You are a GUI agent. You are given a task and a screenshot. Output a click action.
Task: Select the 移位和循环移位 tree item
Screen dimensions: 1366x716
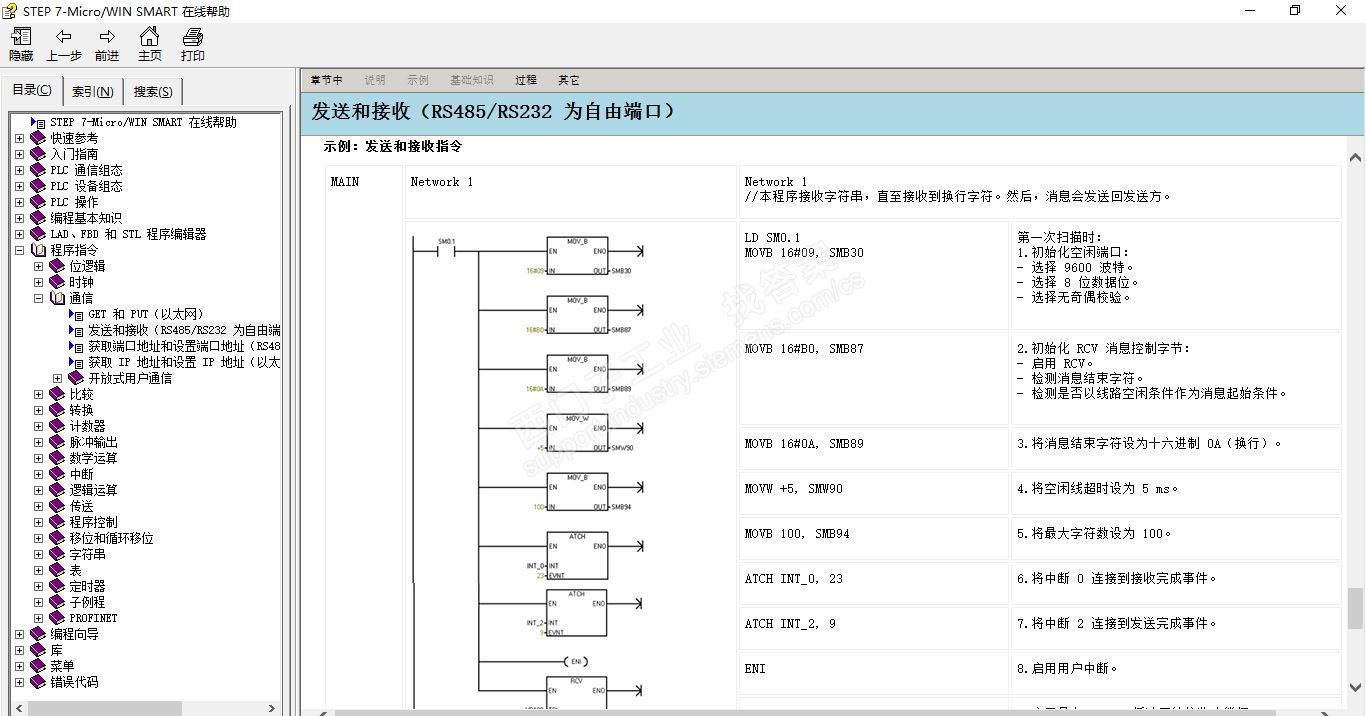(x=111, y=538)
